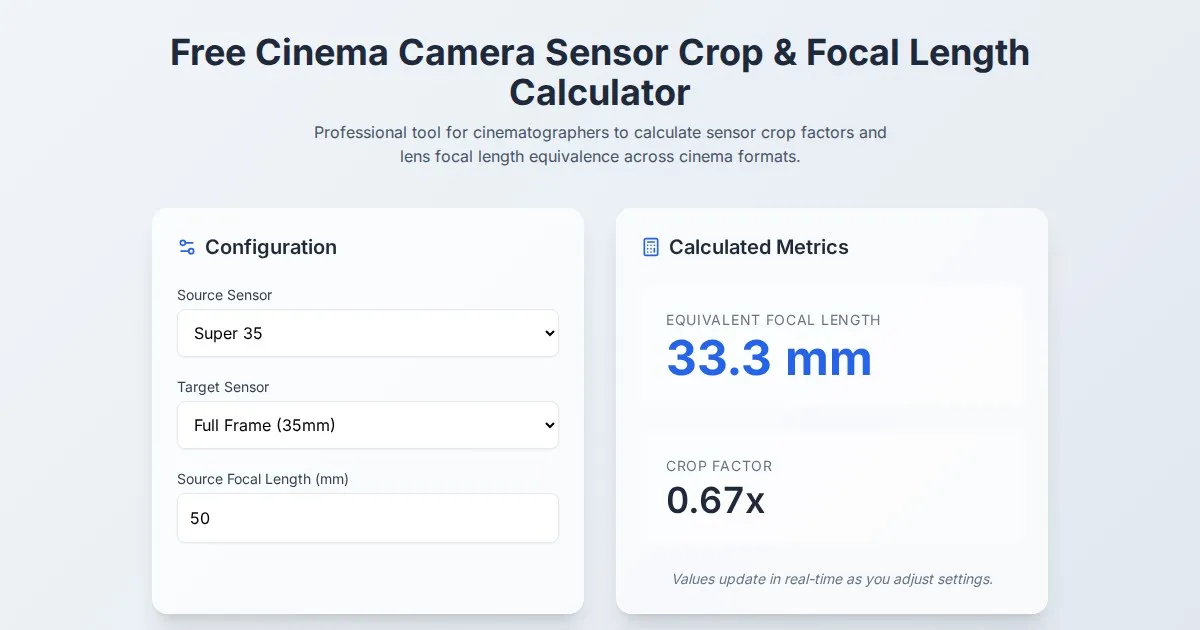
Task: Click the Target Sensor label
Action: pyautogui.click(x=223, y=387)
